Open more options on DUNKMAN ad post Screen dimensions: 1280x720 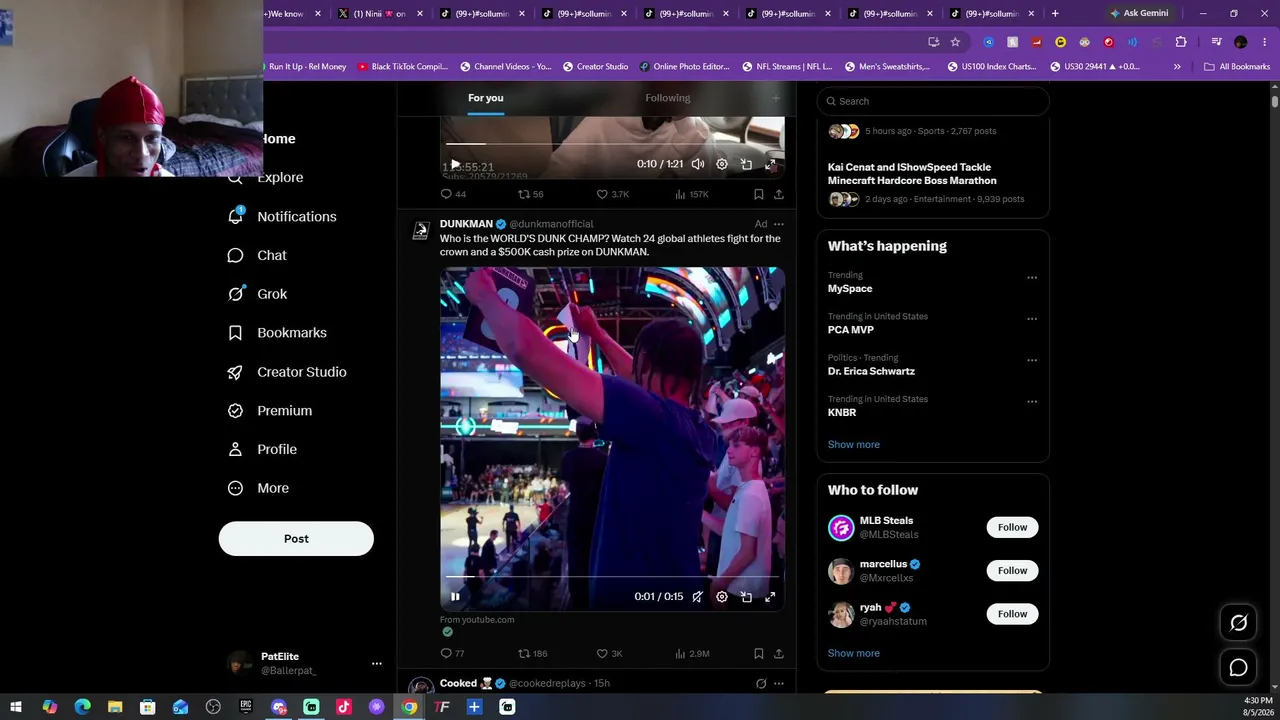point(779,224)
